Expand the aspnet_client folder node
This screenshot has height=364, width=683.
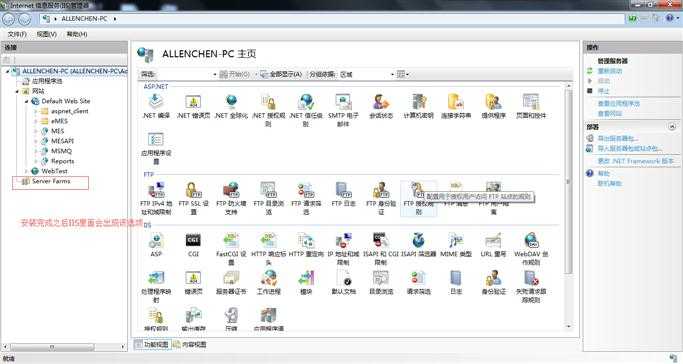click(36, 111)
